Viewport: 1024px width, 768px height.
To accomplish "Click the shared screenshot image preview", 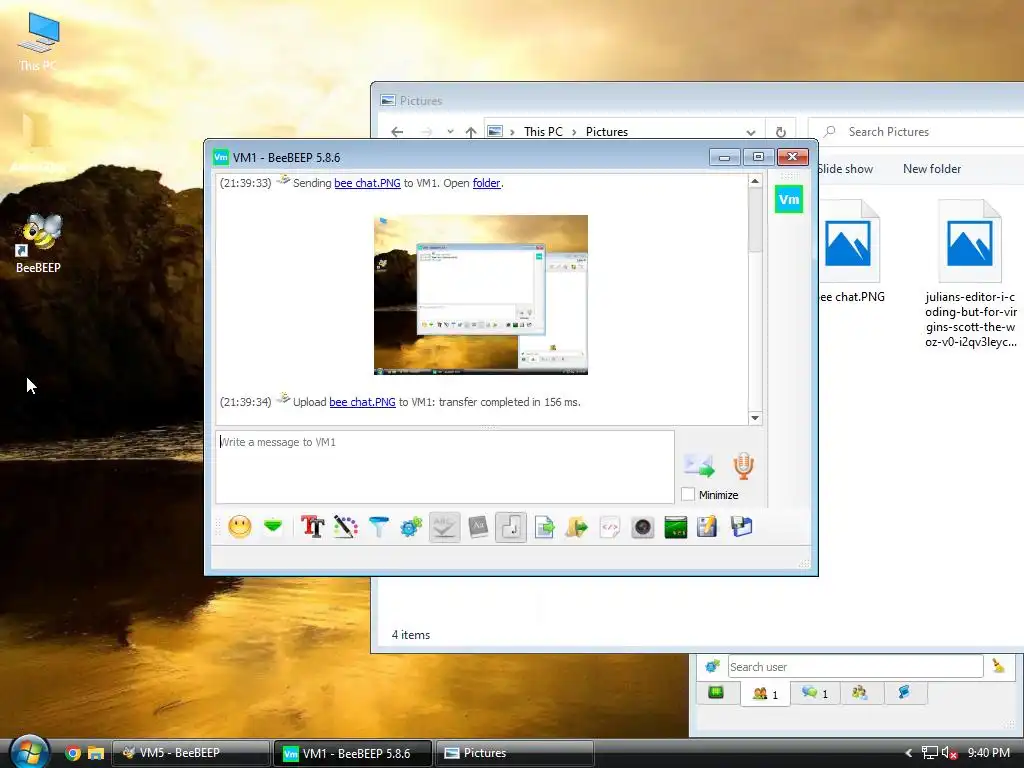I will coord(481,295).
